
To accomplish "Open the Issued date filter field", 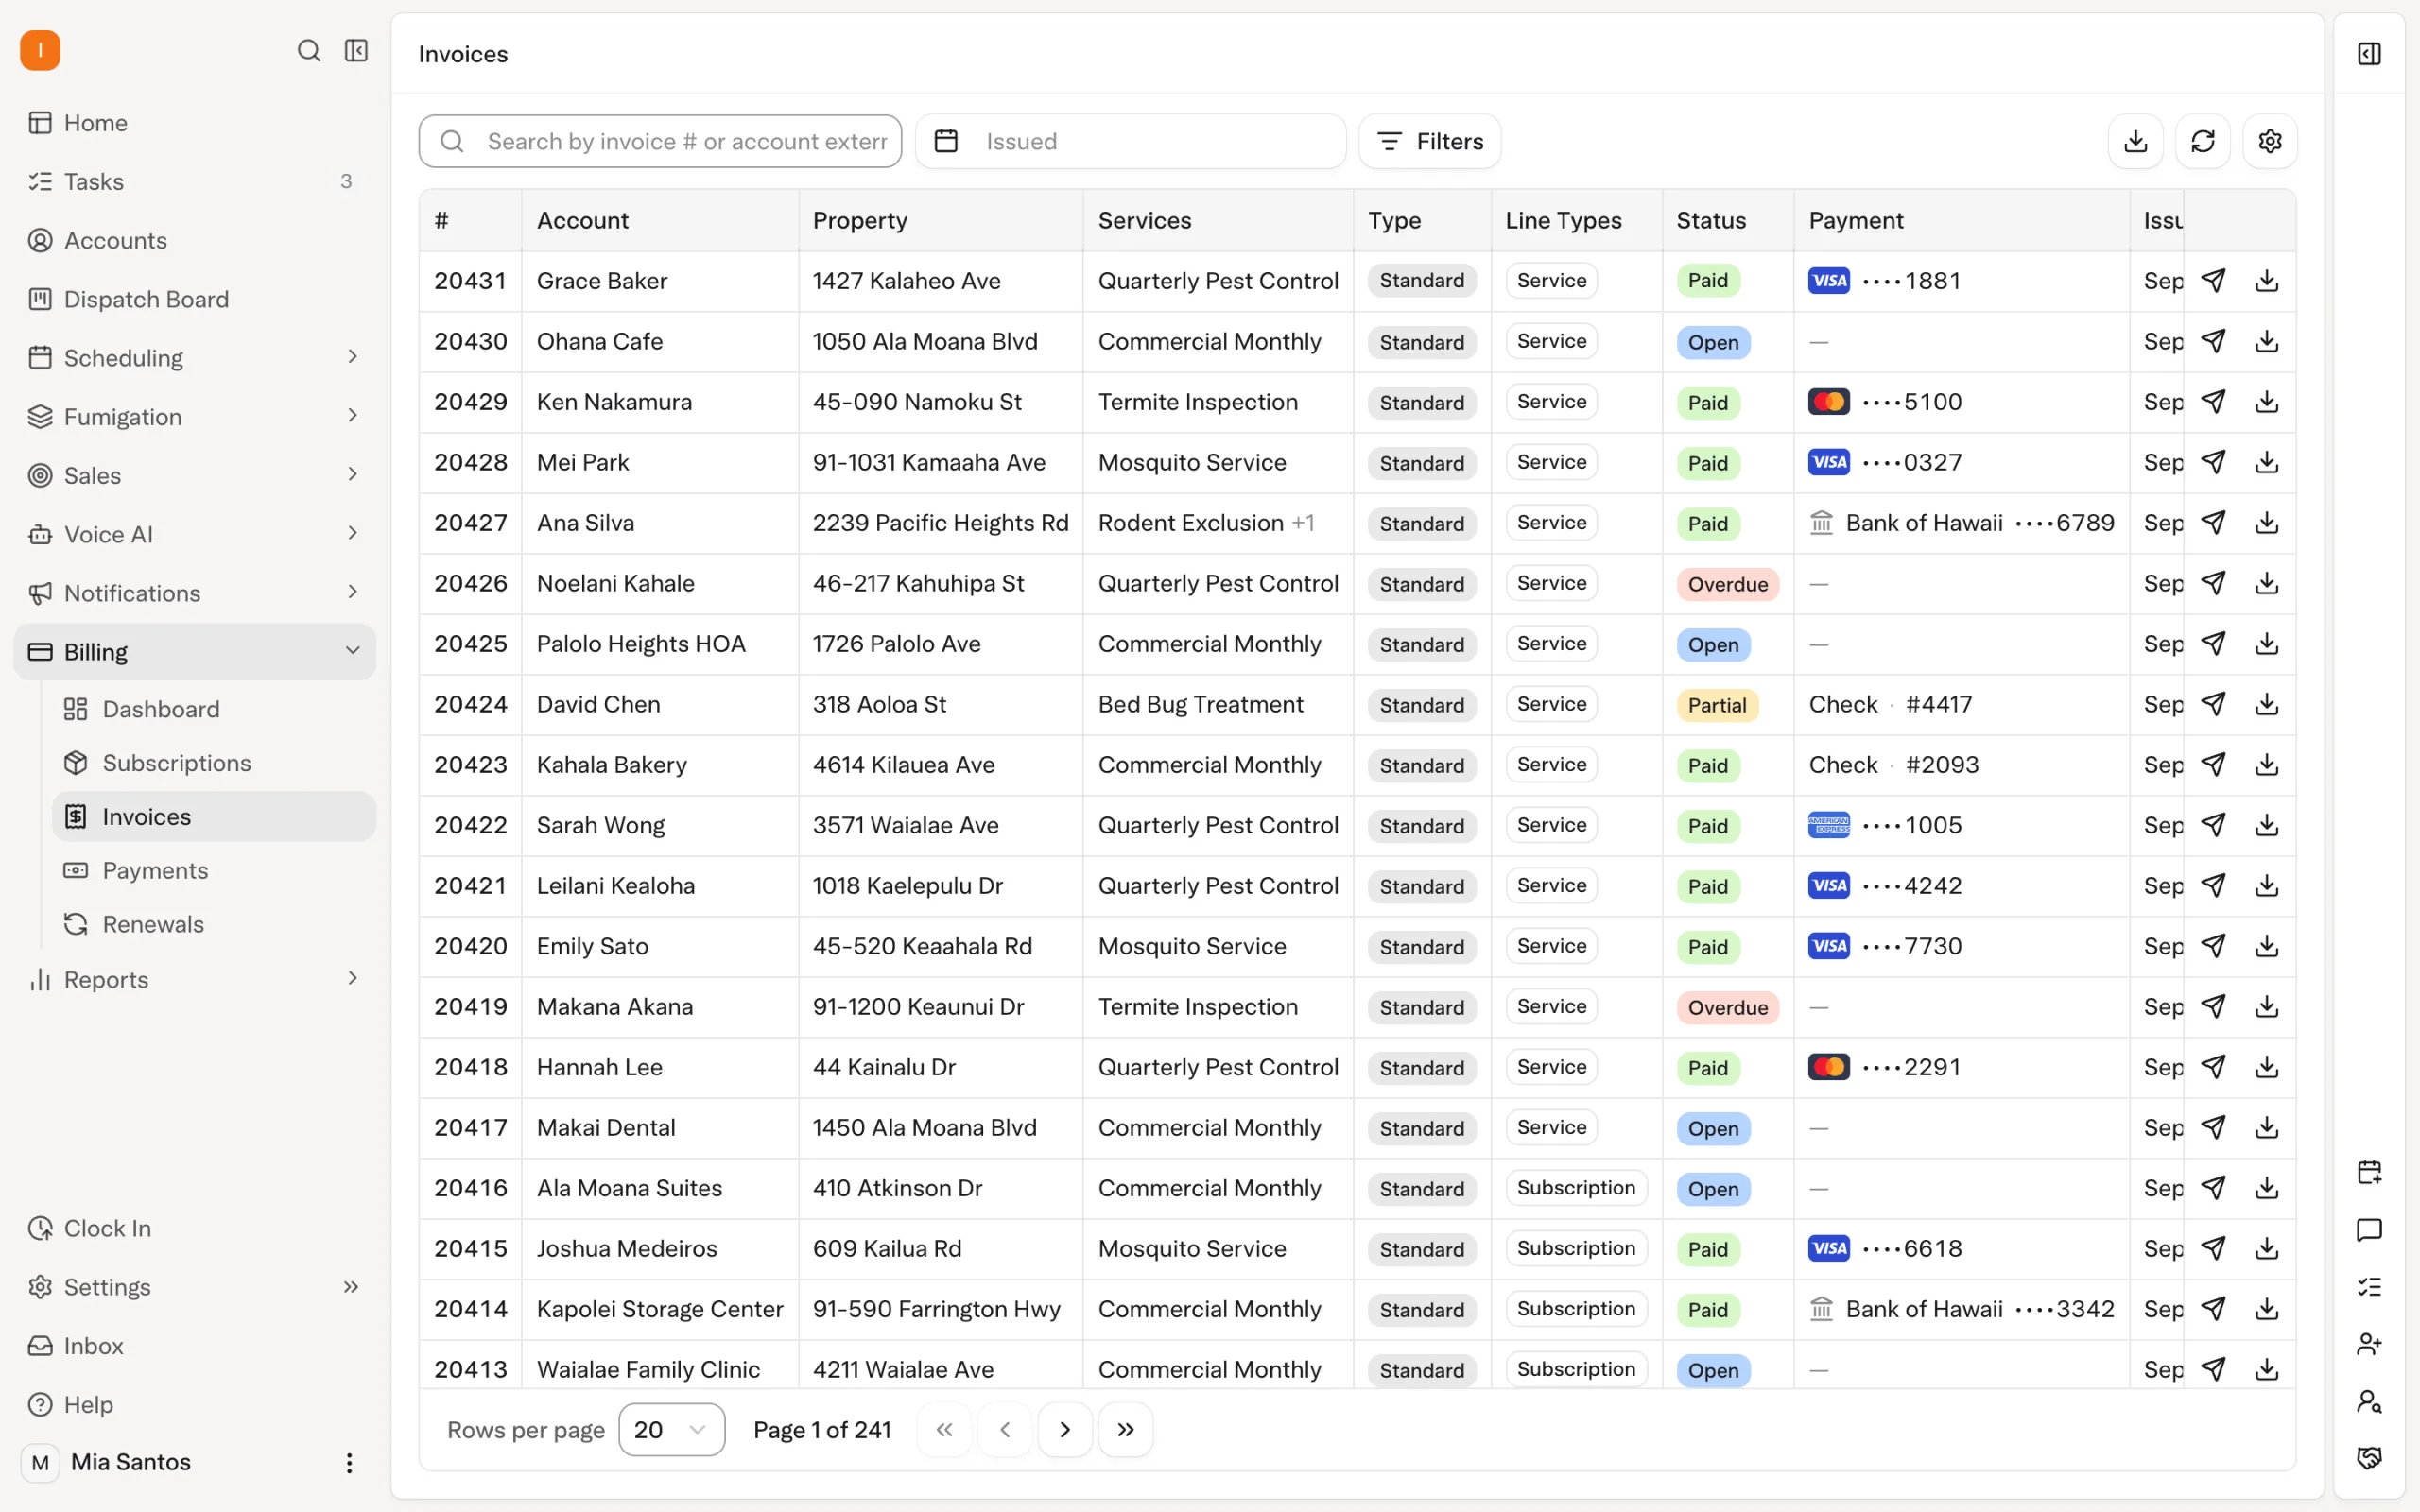I will tap(1130, 141).
